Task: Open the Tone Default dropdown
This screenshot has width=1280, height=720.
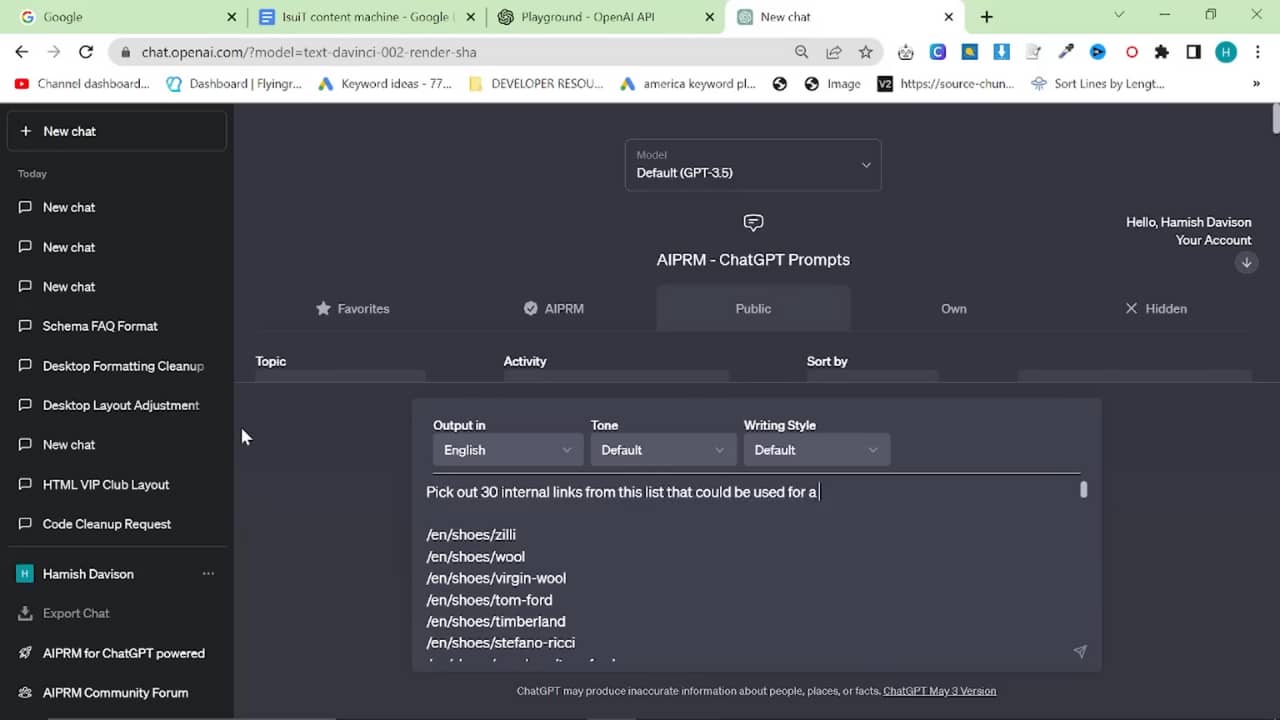Action: [x=663, y=450]
